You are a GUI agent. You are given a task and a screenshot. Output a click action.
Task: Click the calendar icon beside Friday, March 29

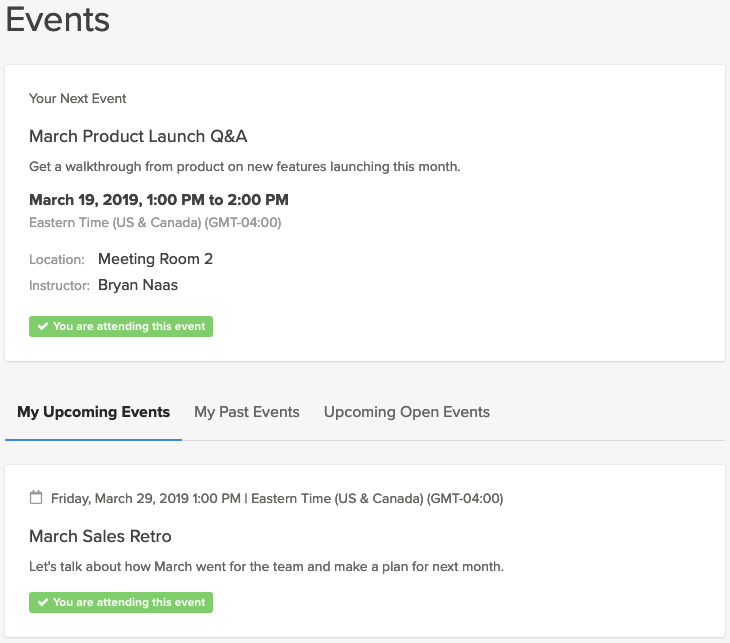click(36, 497)
